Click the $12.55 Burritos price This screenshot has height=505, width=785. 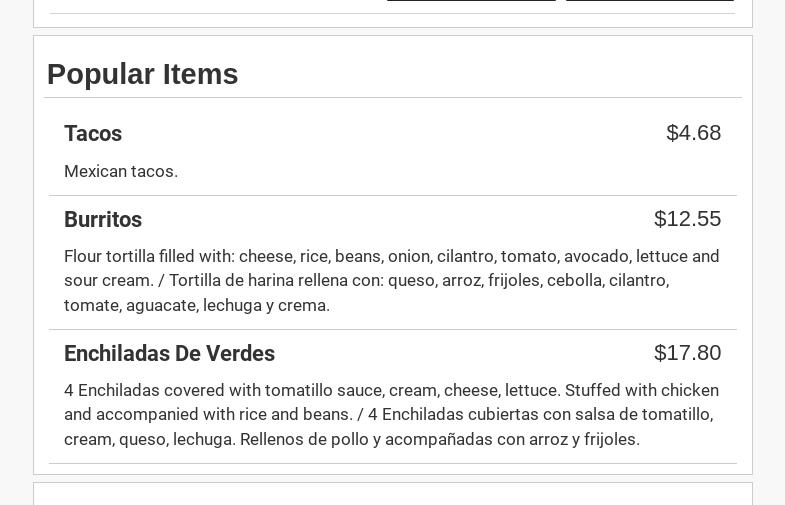point(687,219)
